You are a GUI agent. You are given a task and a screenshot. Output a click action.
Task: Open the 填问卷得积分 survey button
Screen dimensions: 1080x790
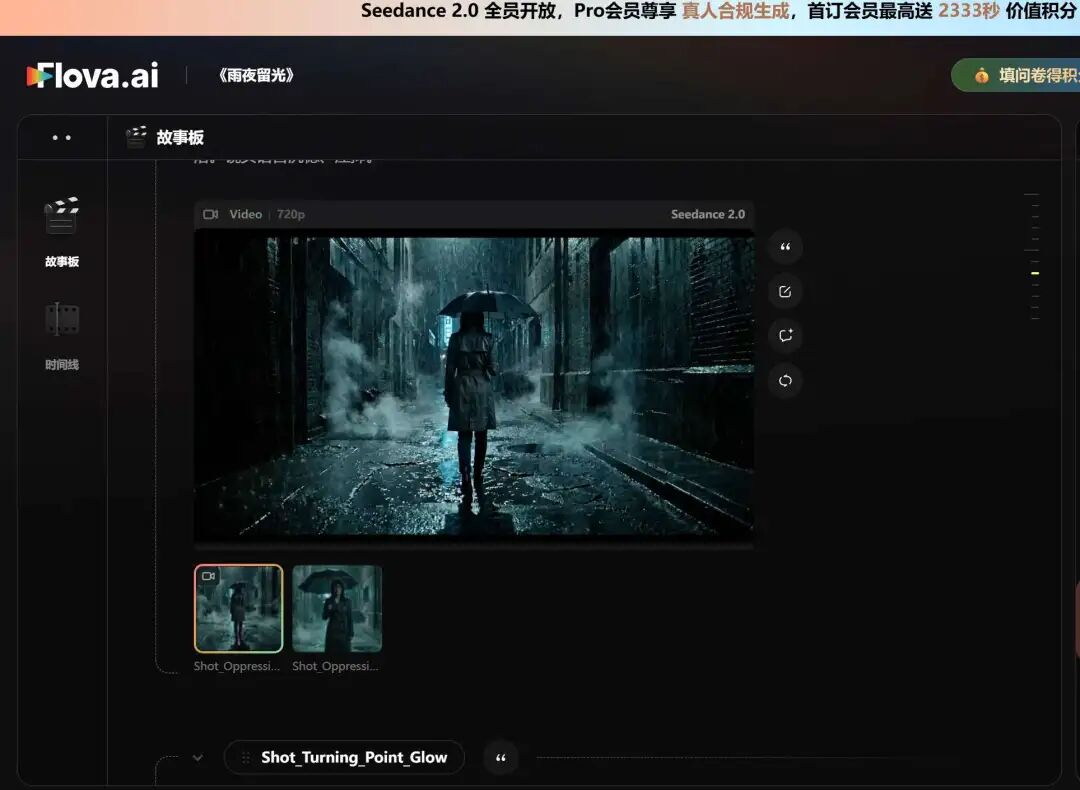(x=1016, y=75)
